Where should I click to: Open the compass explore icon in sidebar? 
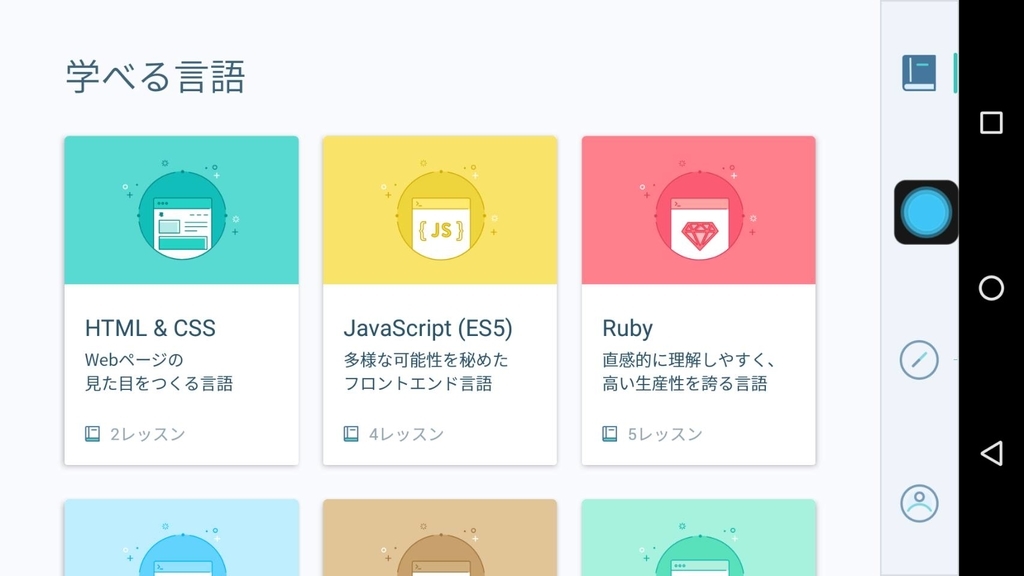(919, 360)
